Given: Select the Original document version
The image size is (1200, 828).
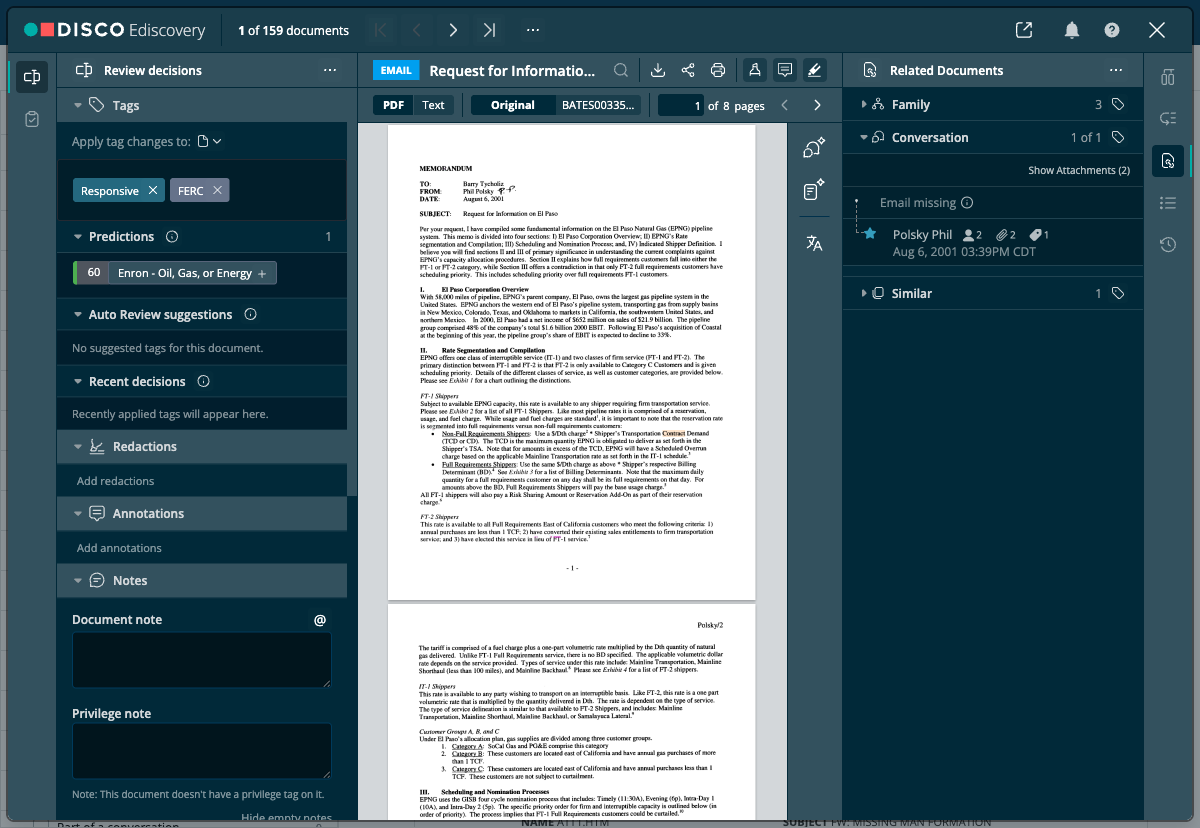Looking at the screenshot, I should [x=513, y=105].
